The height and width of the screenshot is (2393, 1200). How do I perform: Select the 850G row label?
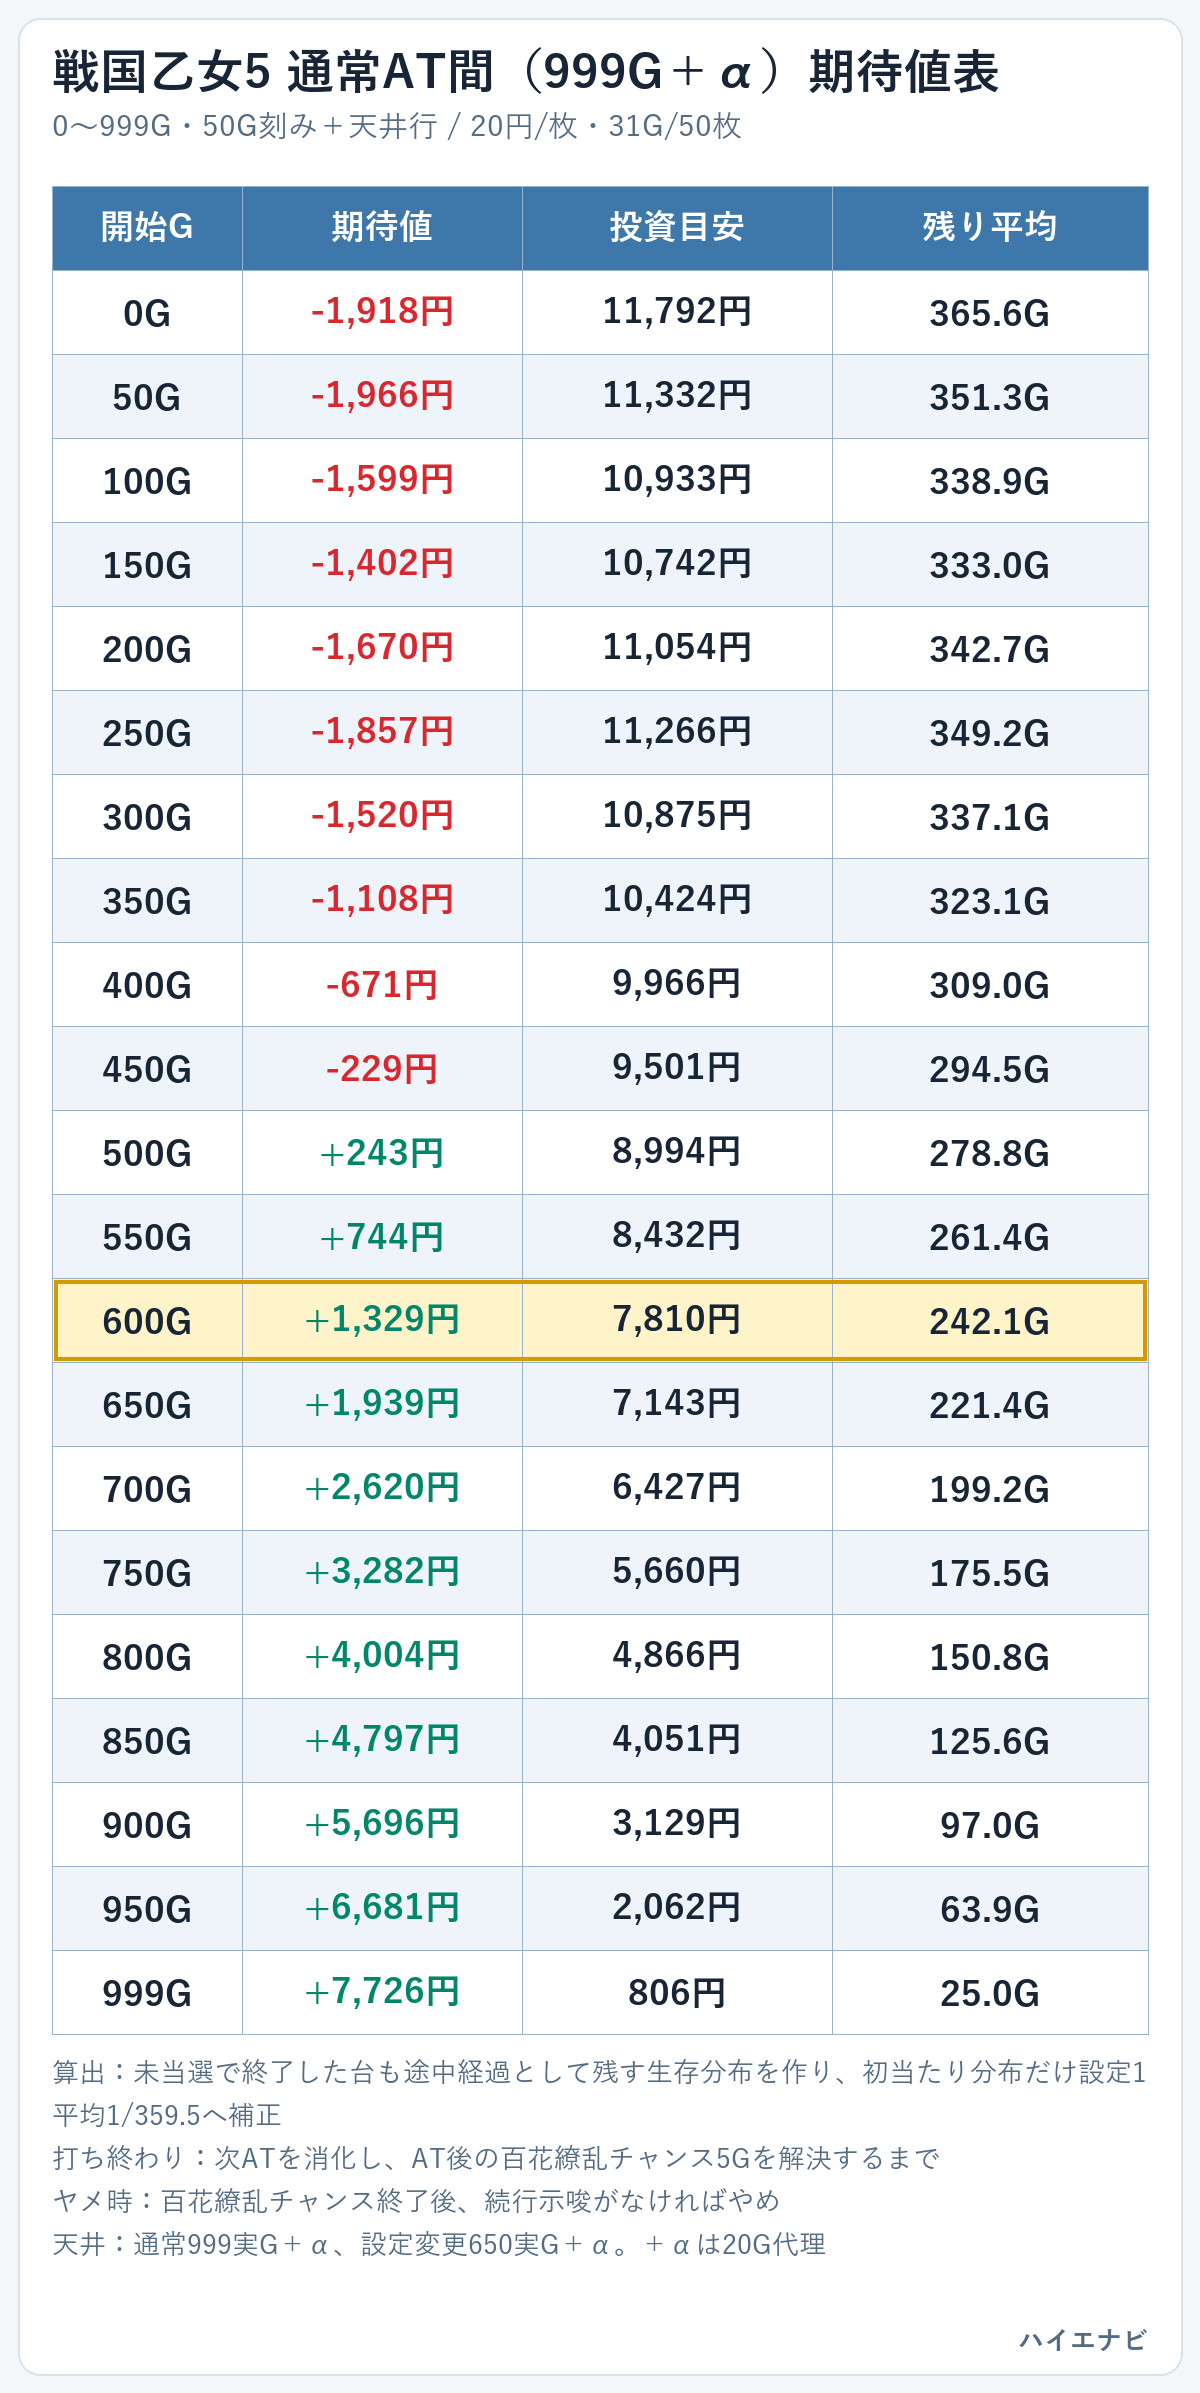(x=147, y=1741)
